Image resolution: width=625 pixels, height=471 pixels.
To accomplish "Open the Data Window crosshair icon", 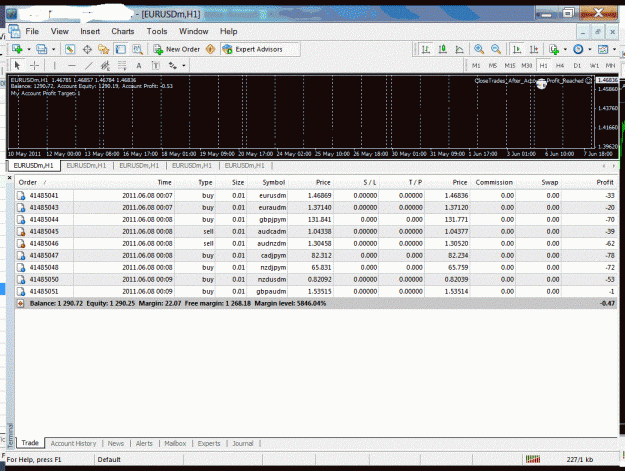I will tap(87, 49).
